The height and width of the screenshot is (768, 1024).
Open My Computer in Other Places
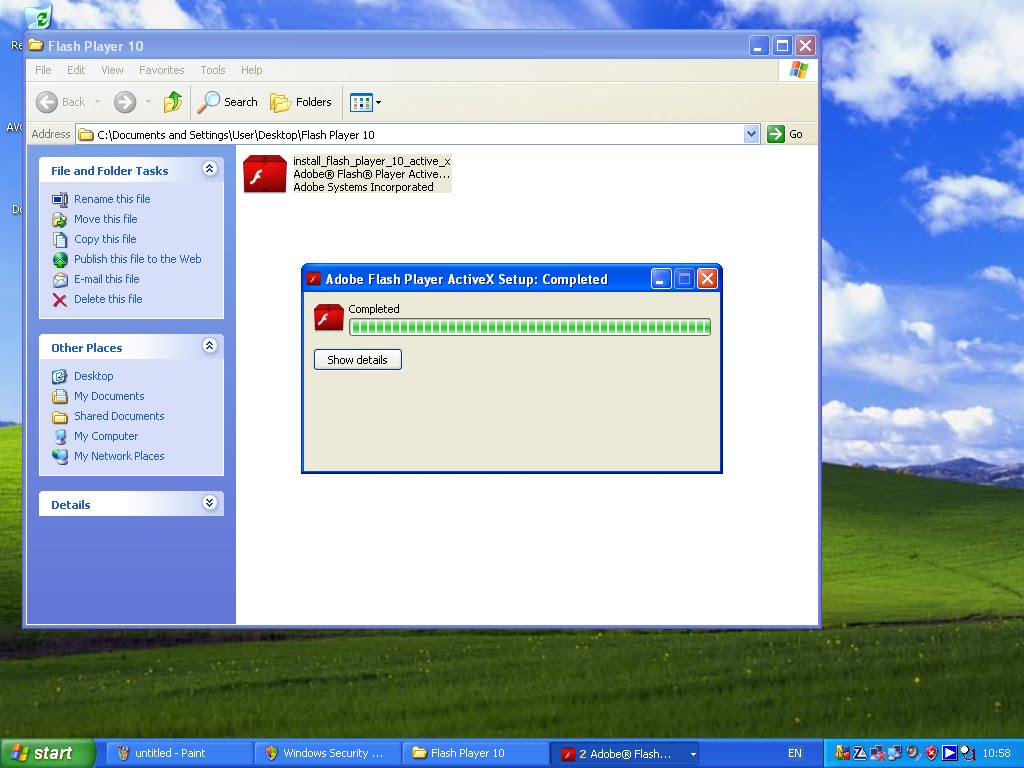106,436
